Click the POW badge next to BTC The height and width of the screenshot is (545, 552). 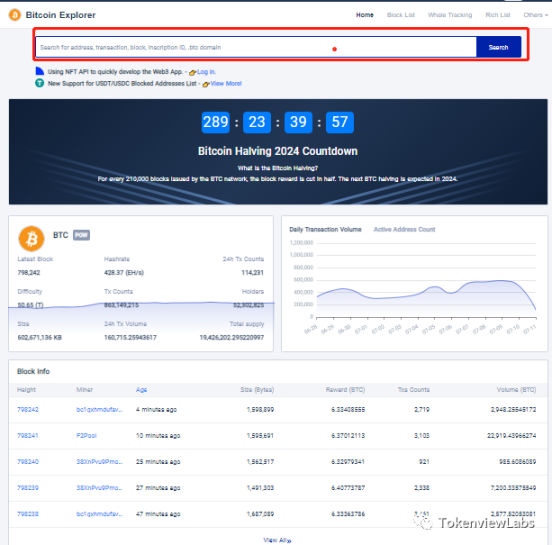[x=81, y=235]
